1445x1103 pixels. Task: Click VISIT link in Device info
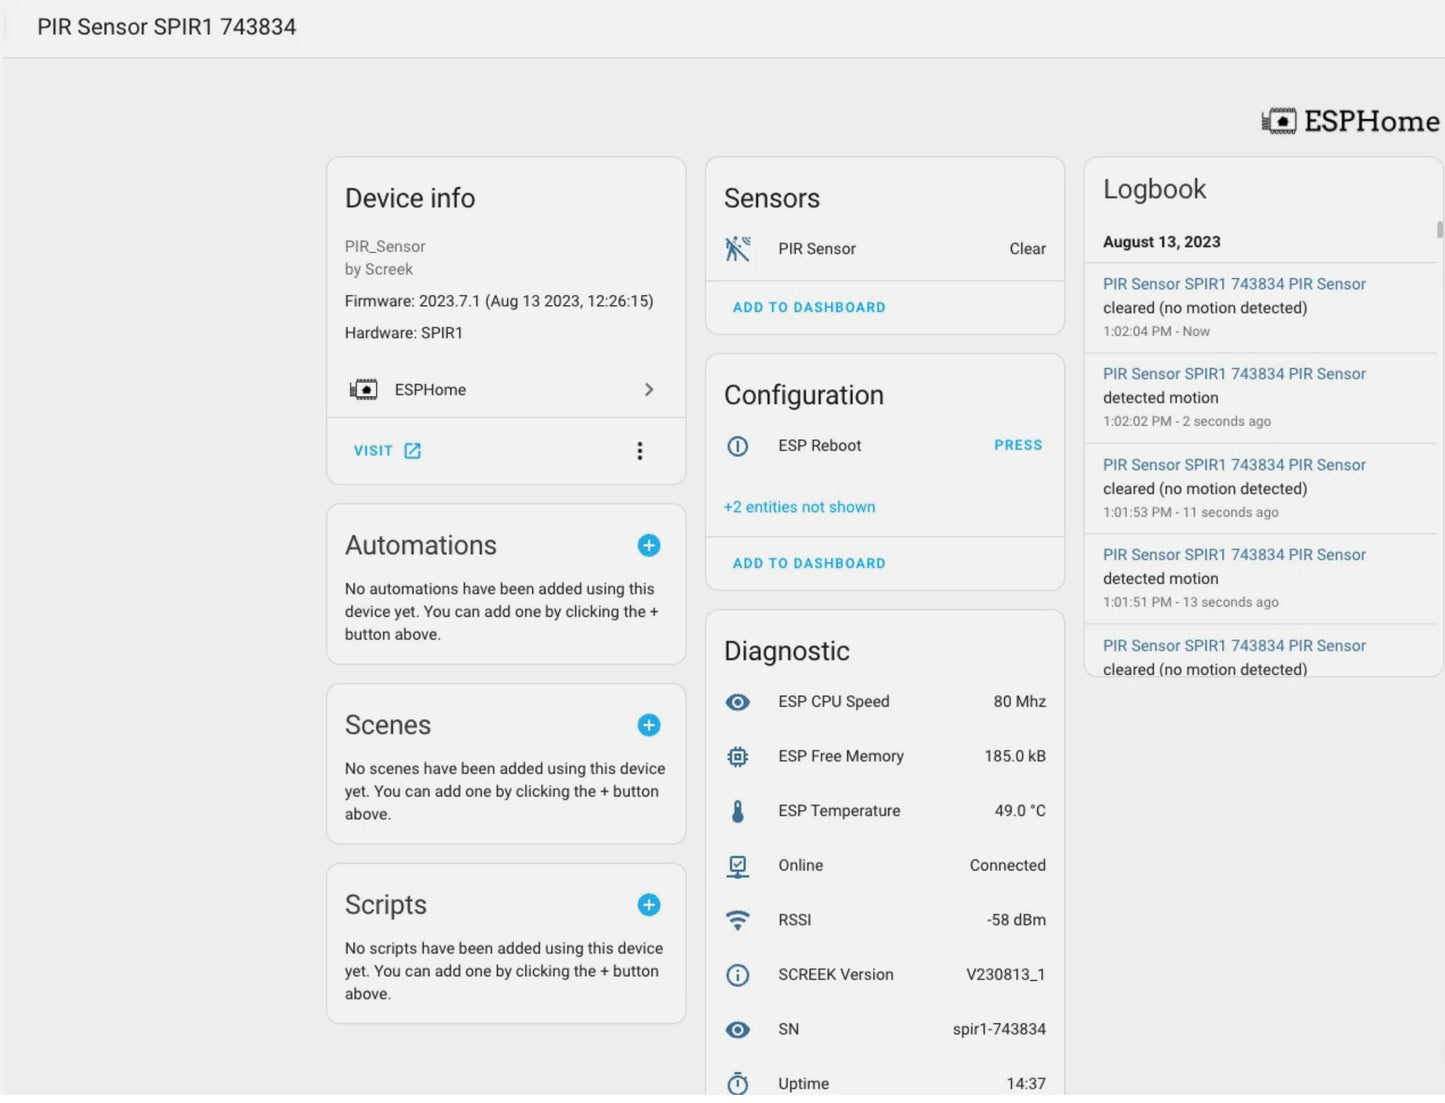pos(387,451)
